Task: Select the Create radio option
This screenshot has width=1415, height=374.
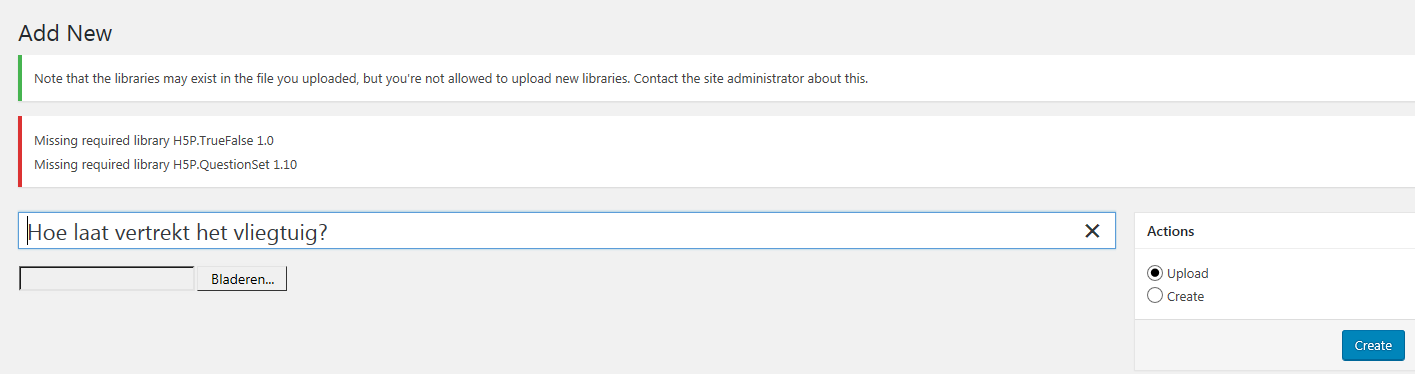Action: coord(1155,296)
